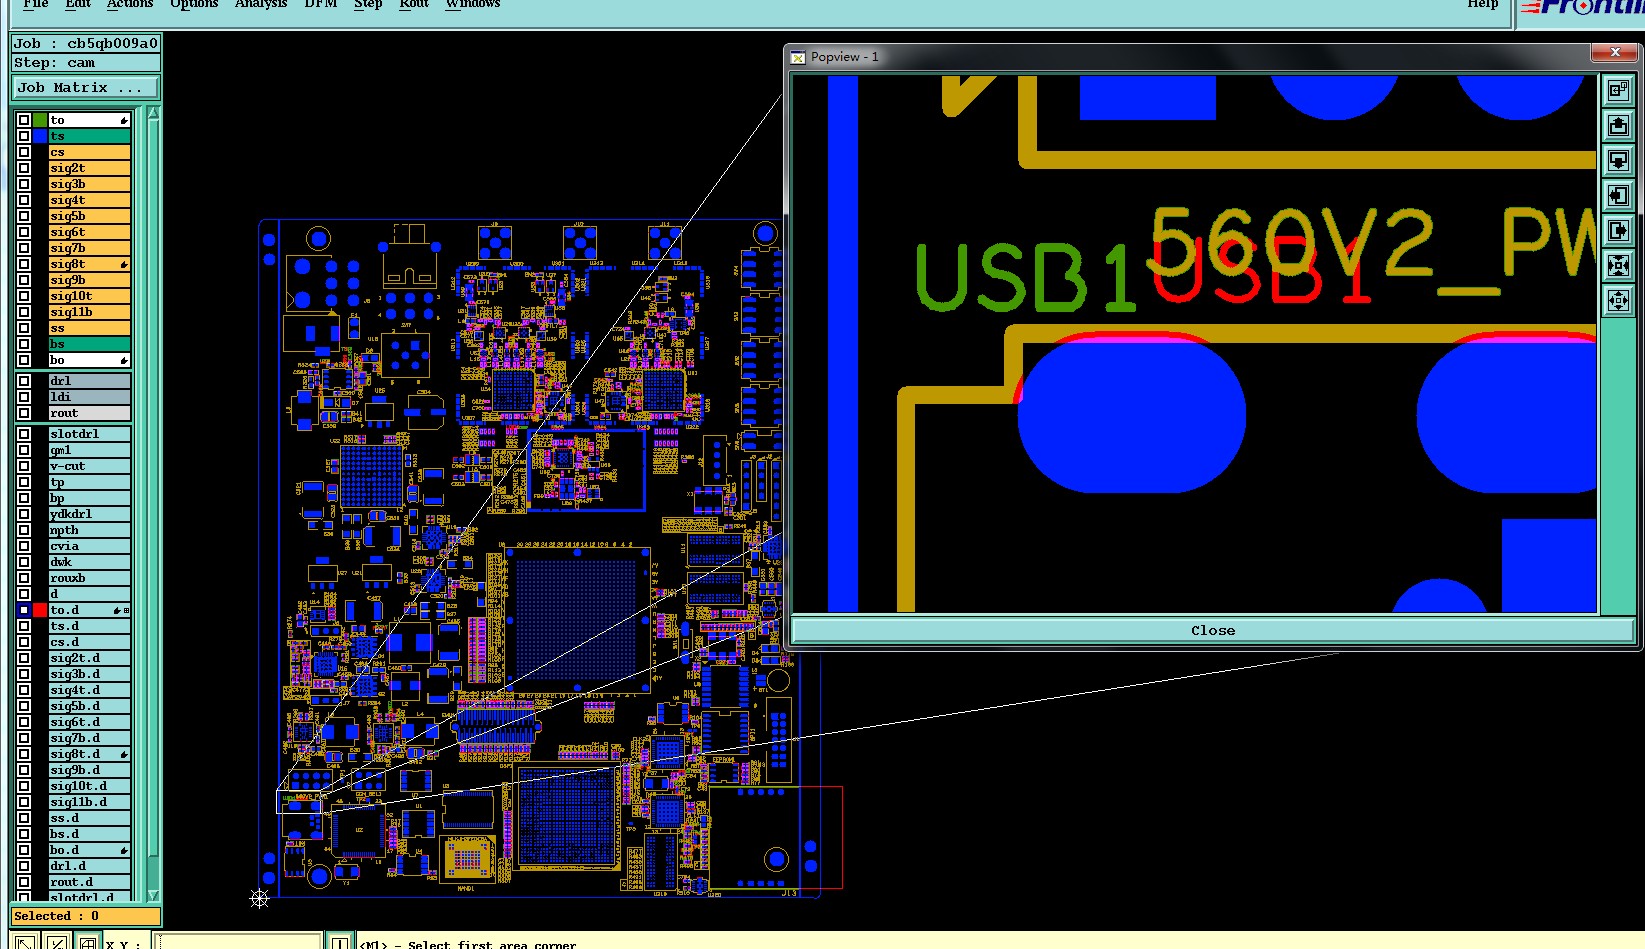
Task: Click the blue color swatch of layer ts
Action: tap(40, 136)
